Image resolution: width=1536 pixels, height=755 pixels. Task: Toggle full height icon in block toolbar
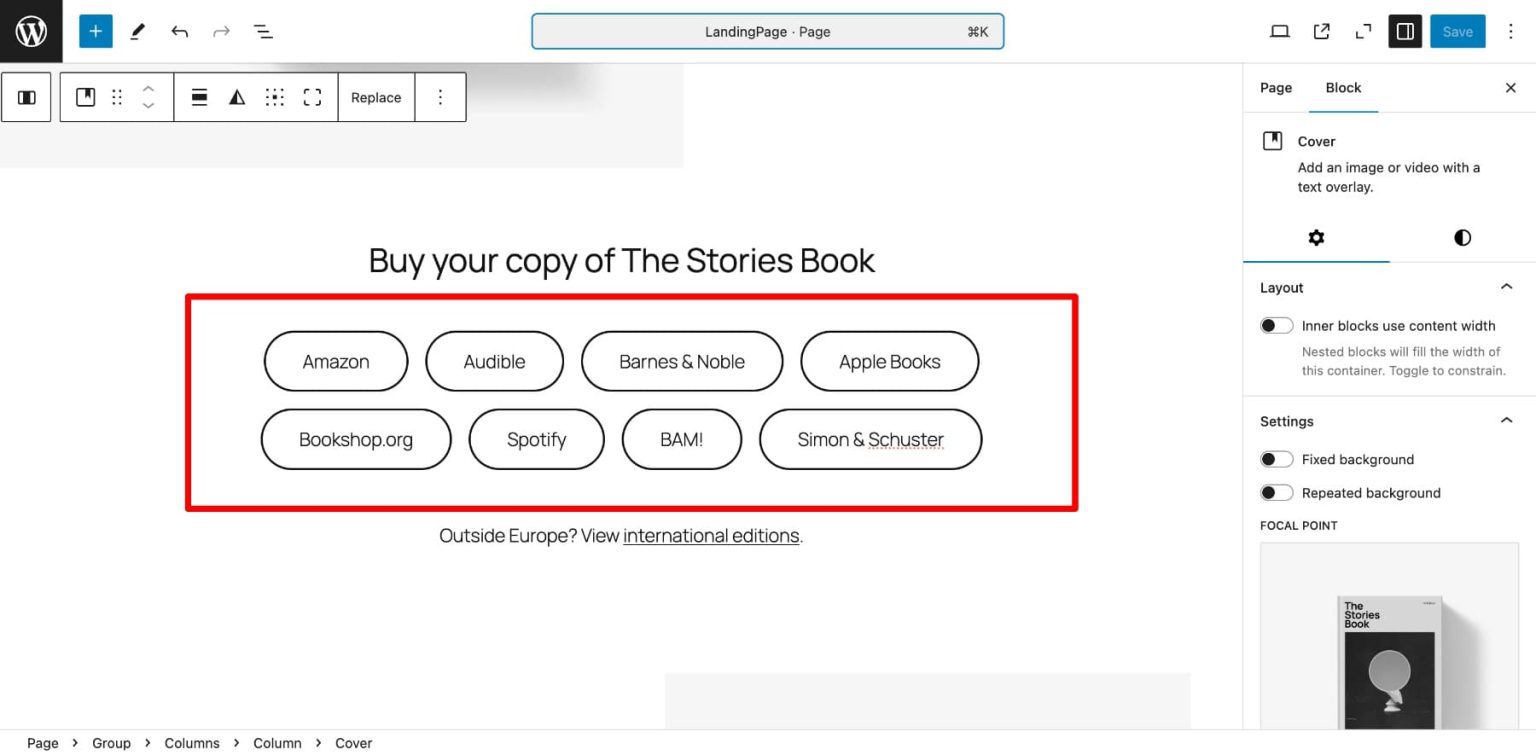(312, 97)
